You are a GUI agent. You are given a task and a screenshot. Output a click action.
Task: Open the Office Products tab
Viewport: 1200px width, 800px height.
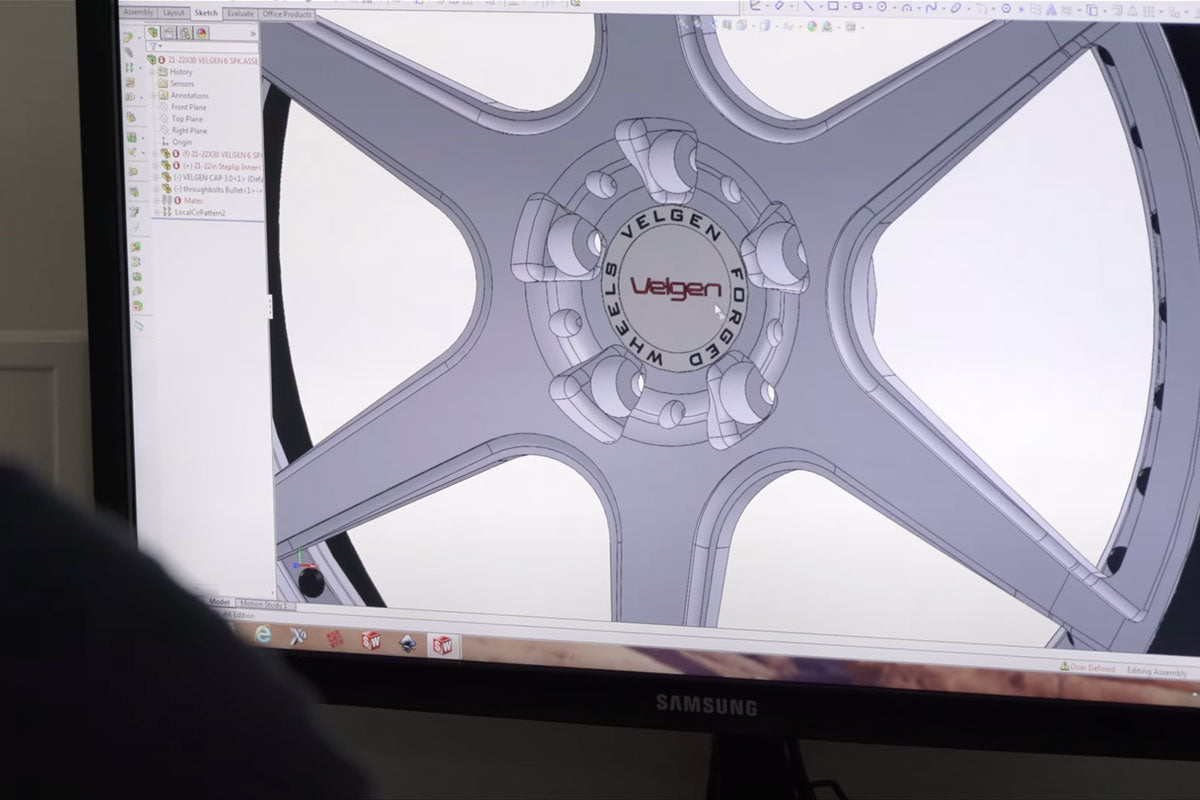point(287,15)
